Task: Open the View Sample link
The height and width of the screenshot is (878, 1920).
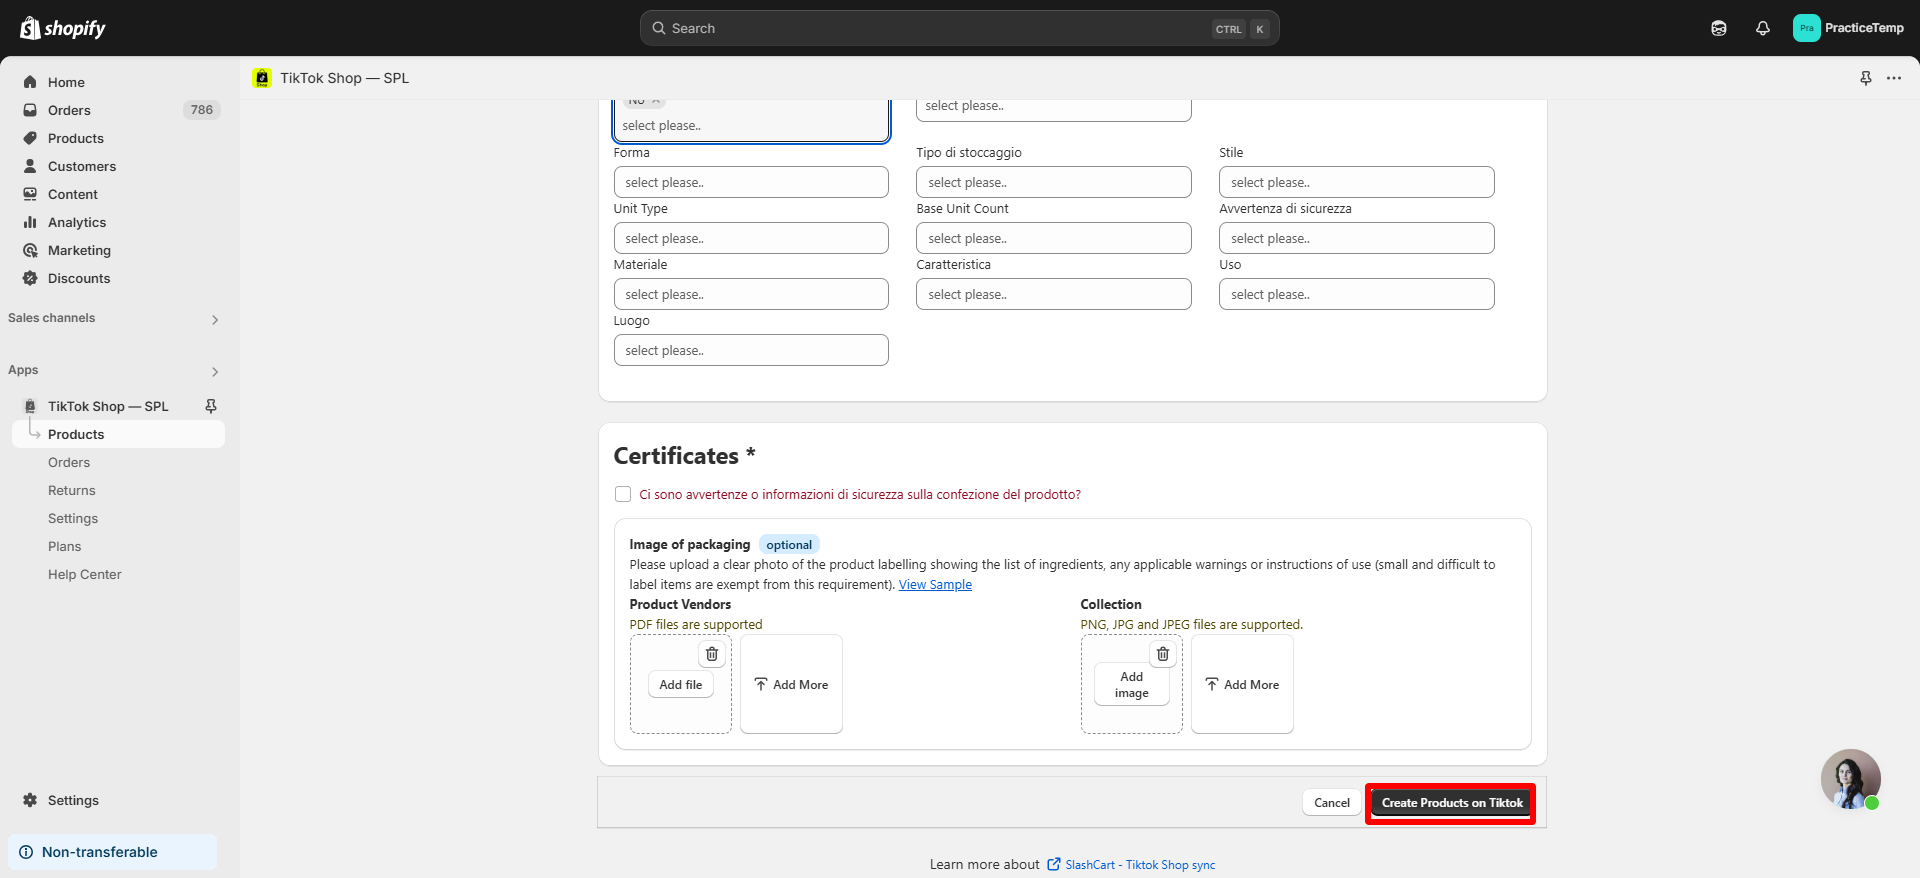Action: [x=935, y=585]
